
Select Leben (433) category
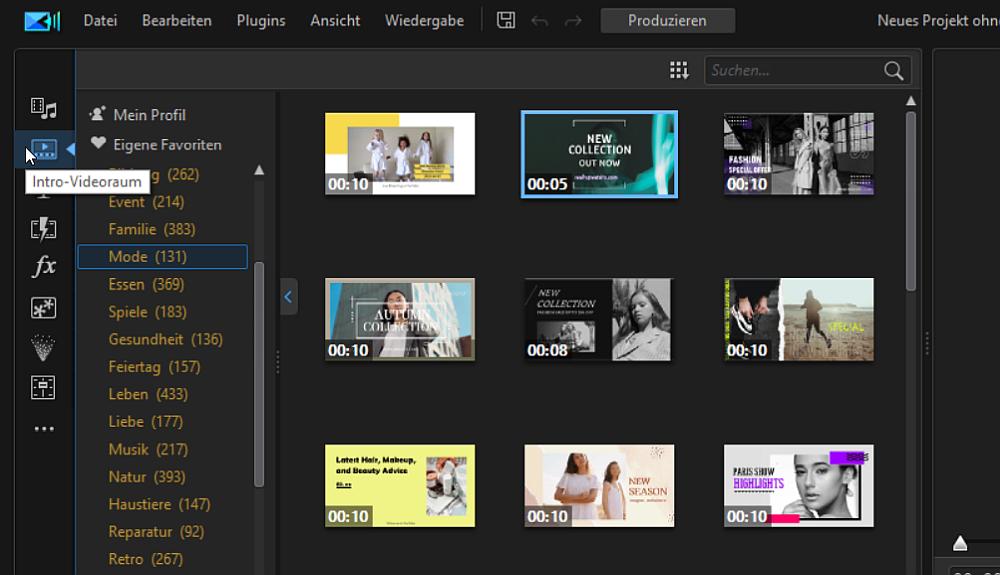[x=148, y=394]
